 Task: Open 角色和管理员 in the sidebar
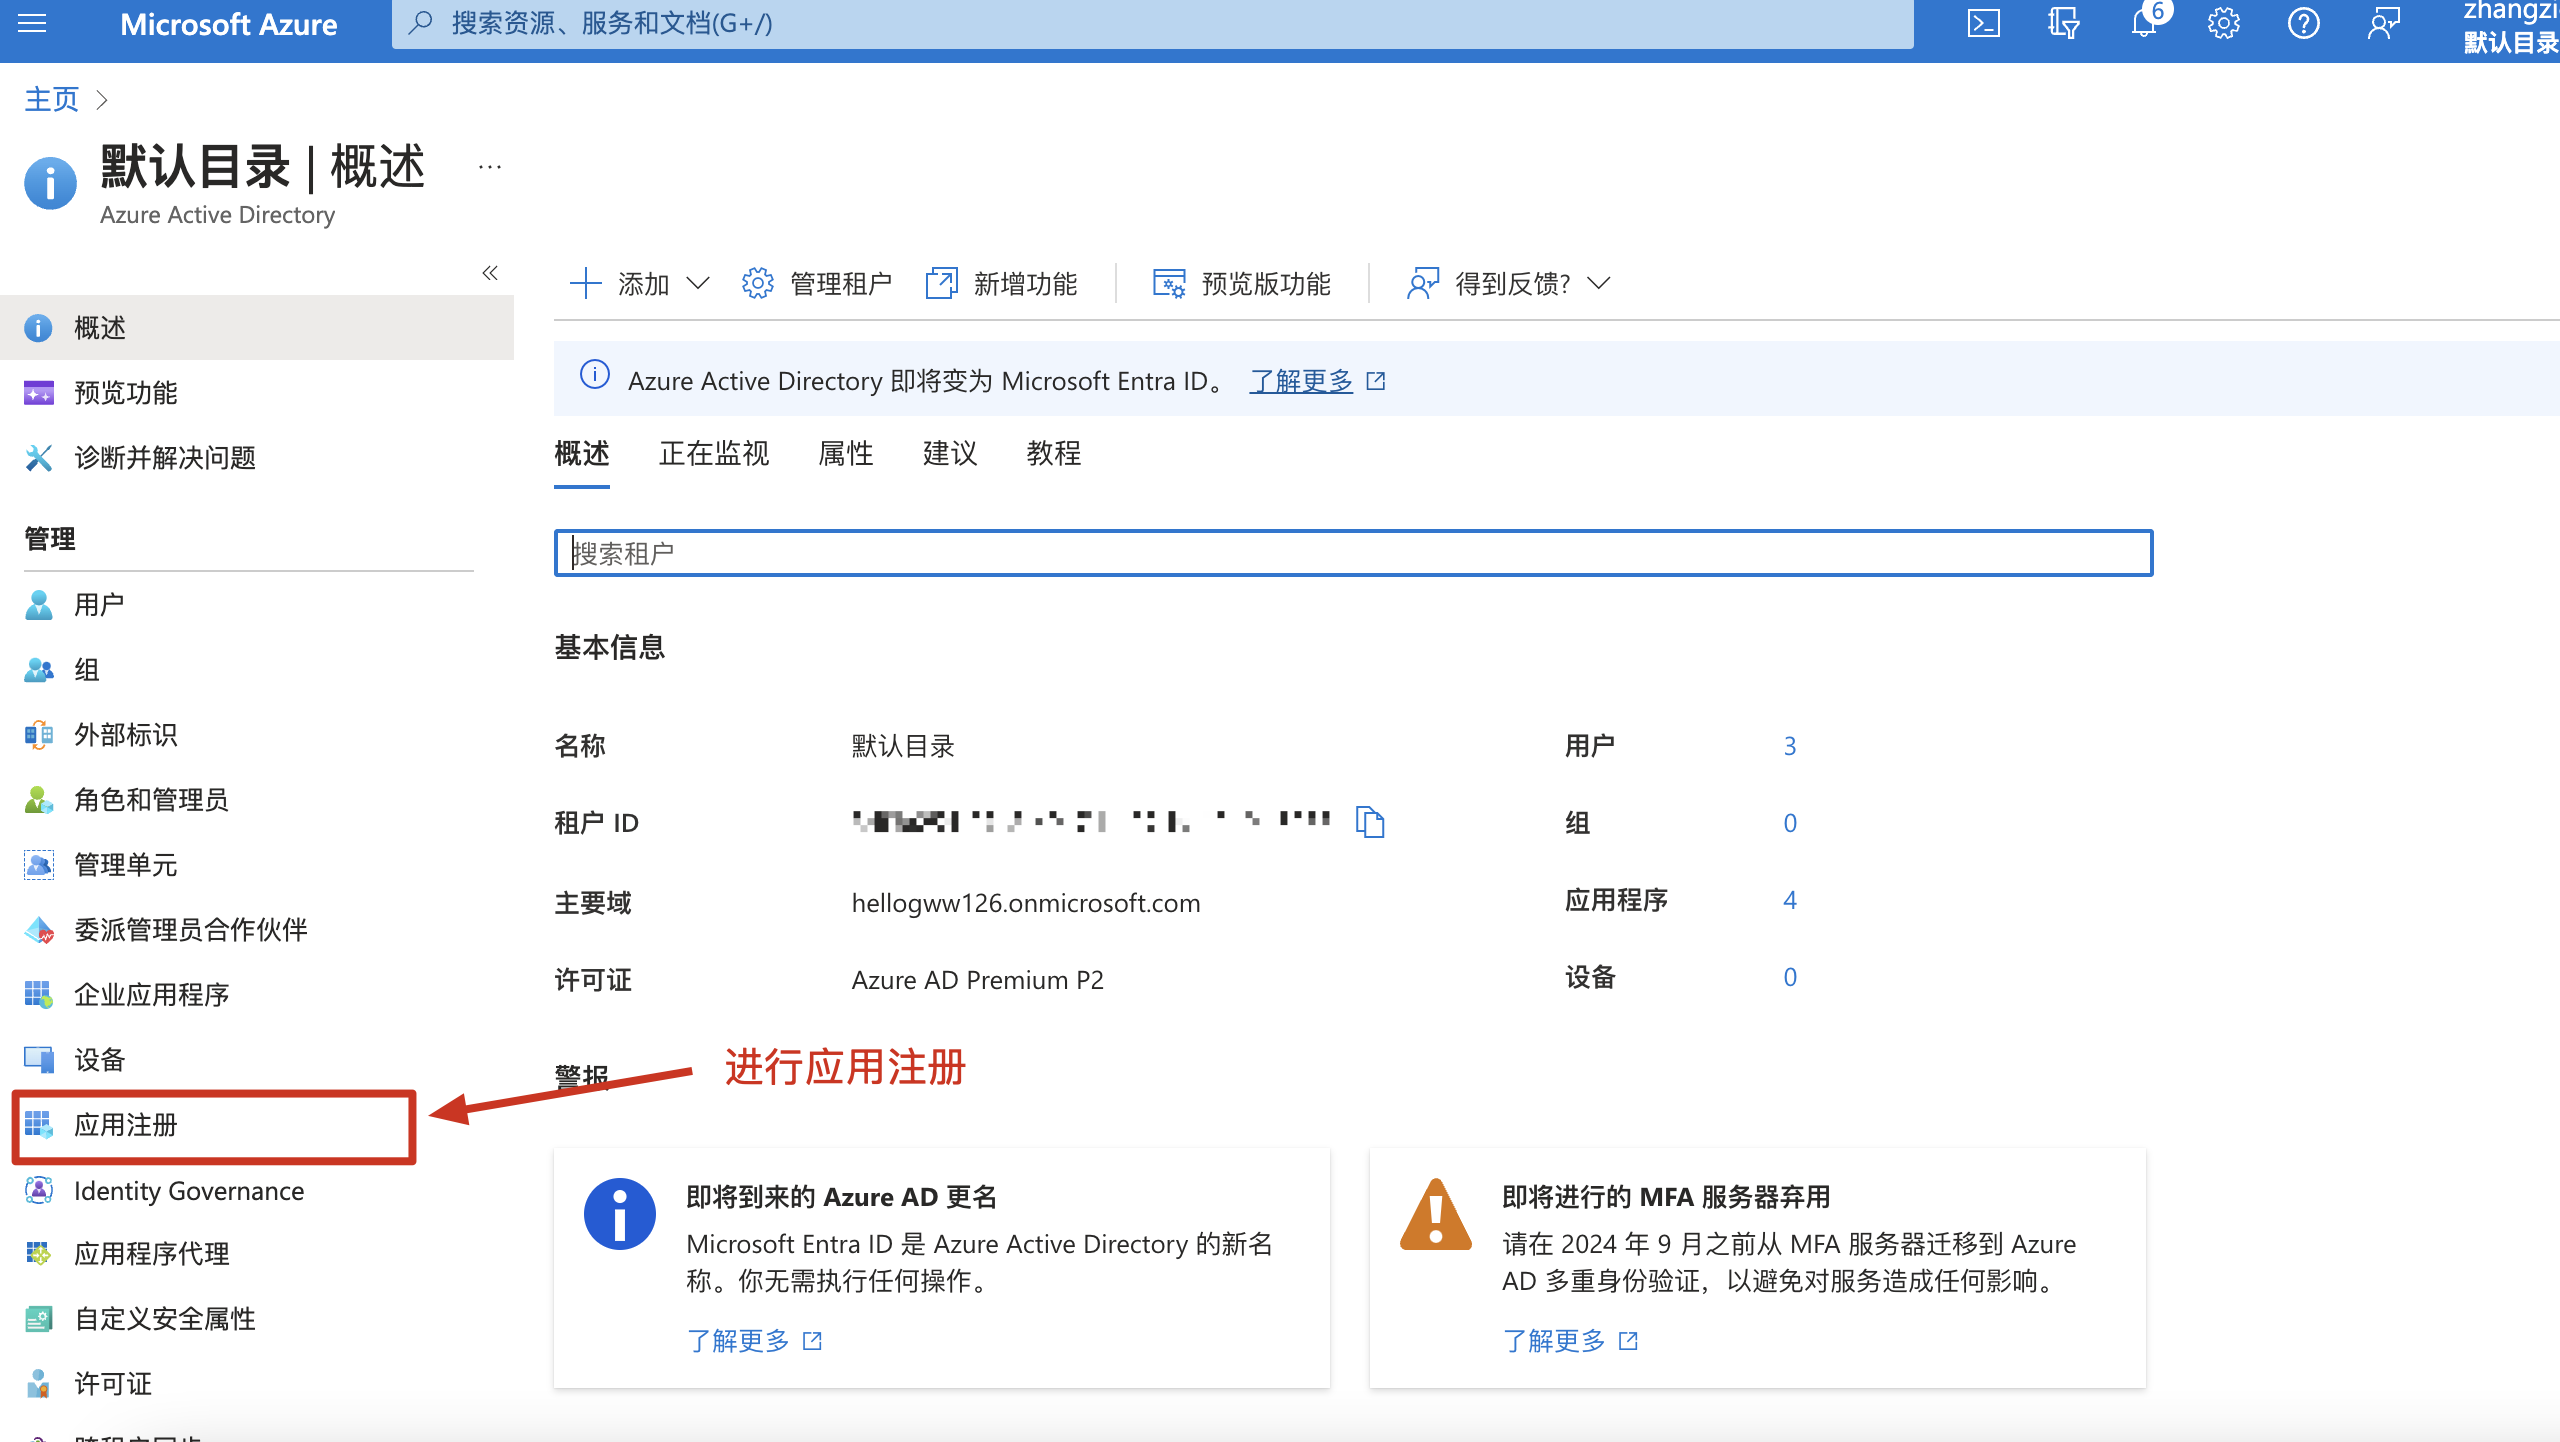[257, 800]
